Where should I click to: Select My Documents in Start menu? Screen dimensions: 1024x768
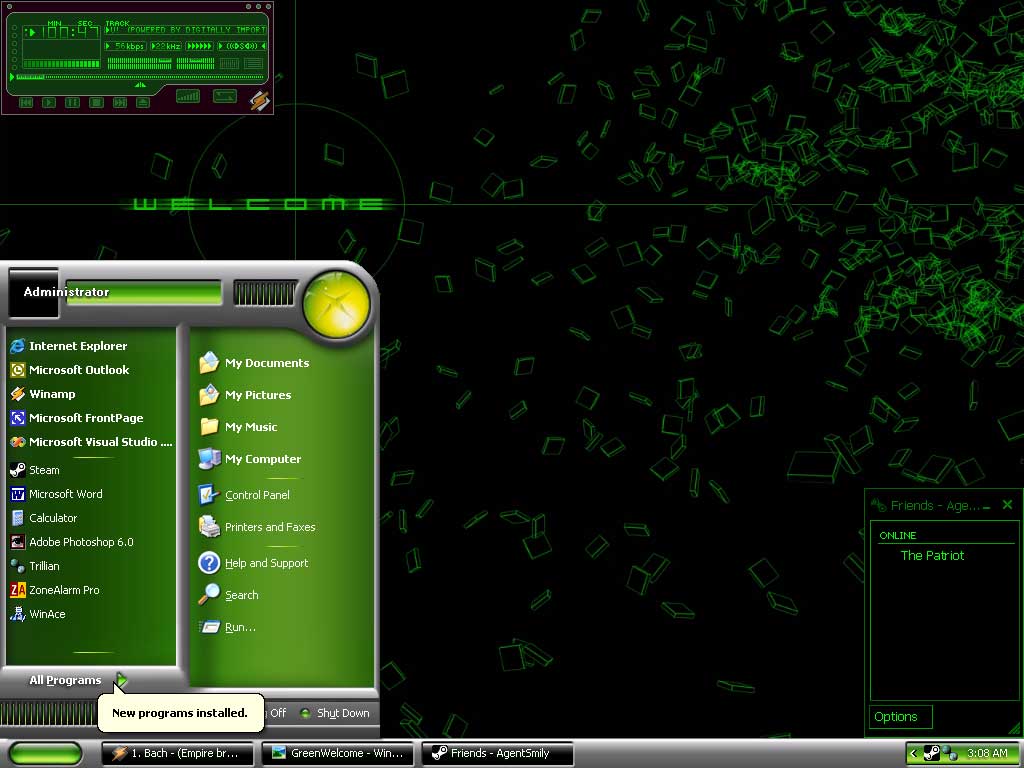tap(266, 363)
